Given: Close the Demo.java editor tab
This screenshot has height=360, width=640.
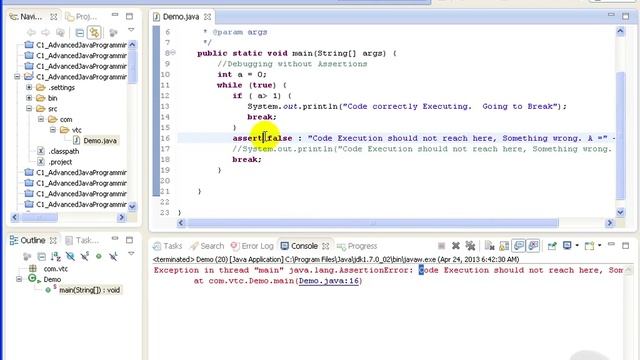Looking at the screenshot, I should coord(207,17).
